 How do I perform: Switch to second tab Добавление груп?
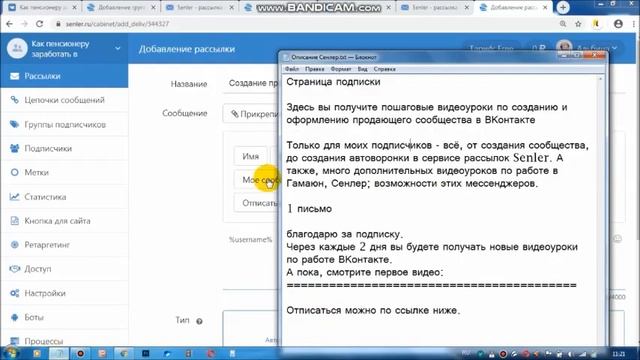[120, 7]
